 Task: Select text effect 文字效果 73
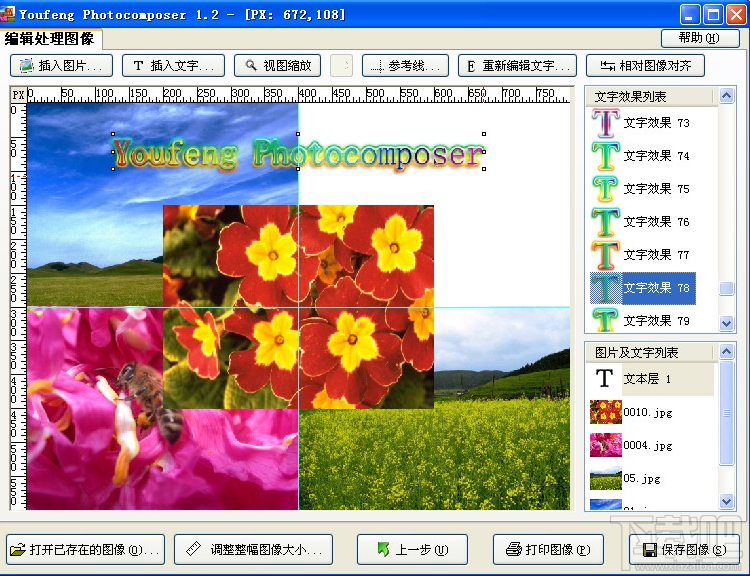point(642,123)
